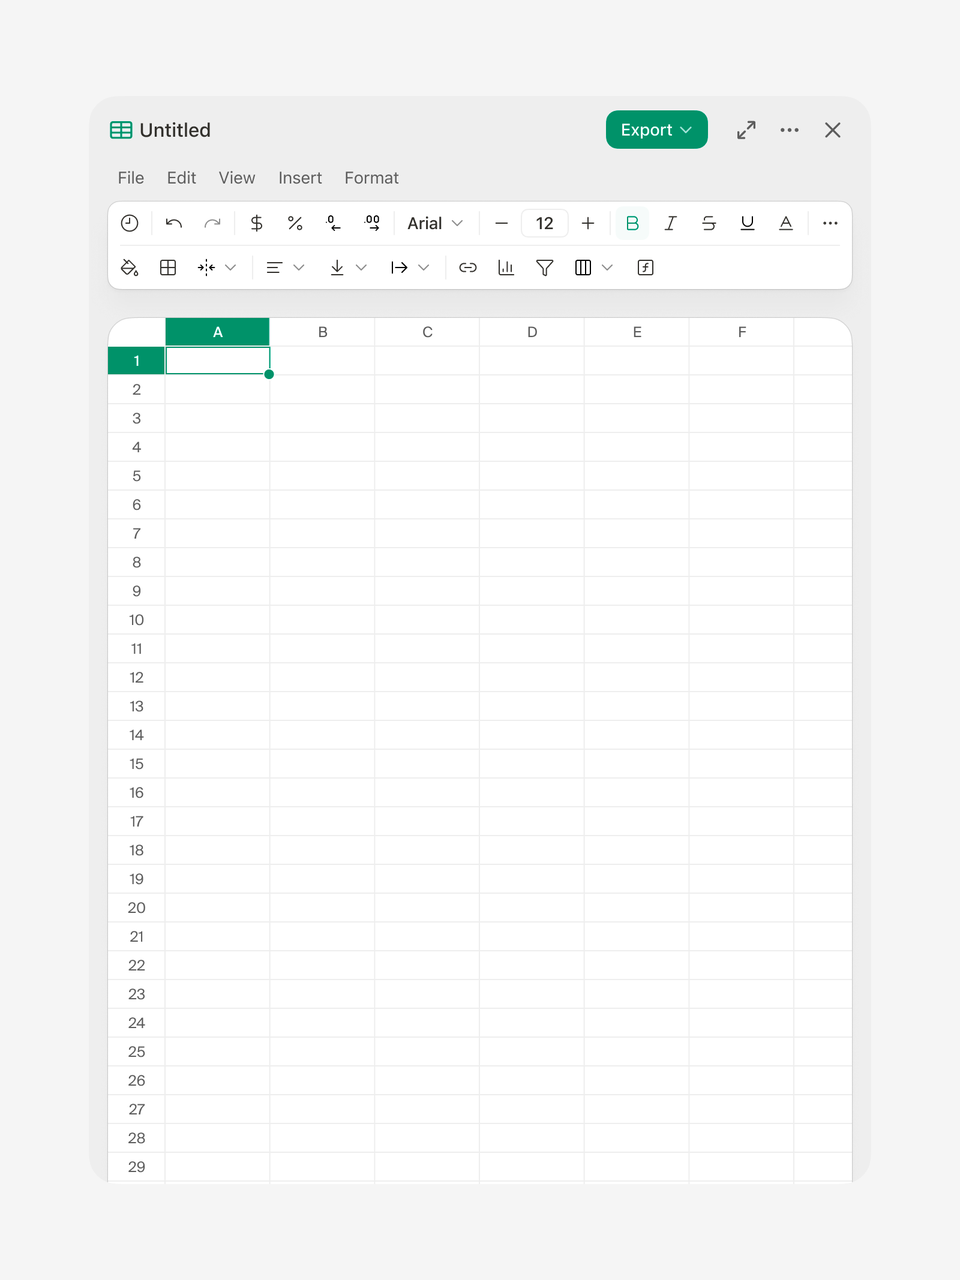Click the font size field showing 12
Screen dimensions: 960x1280
[545, 223]
